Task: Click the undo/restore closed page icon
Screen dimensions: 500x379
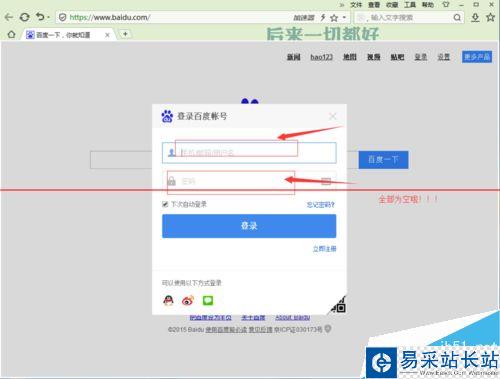Action: [40, 17]
